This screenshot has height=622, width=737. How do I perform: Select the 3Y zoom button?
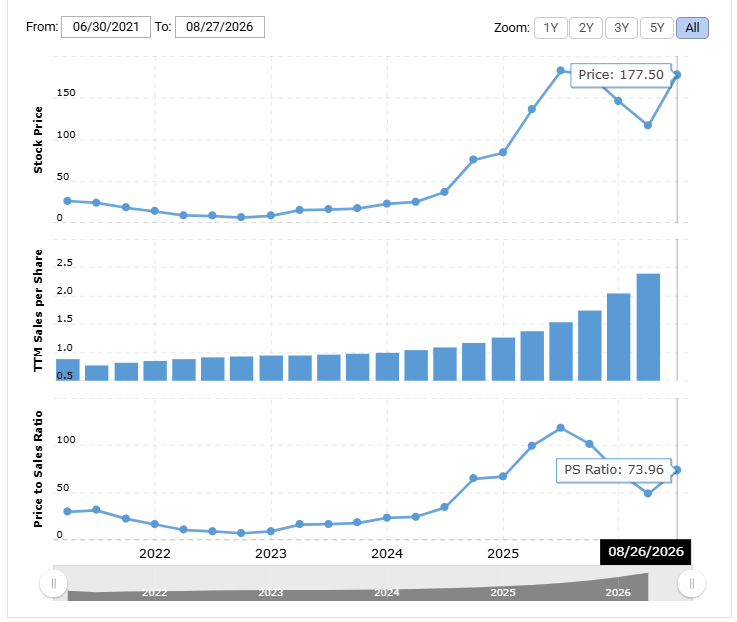click(x=621, y=28)
